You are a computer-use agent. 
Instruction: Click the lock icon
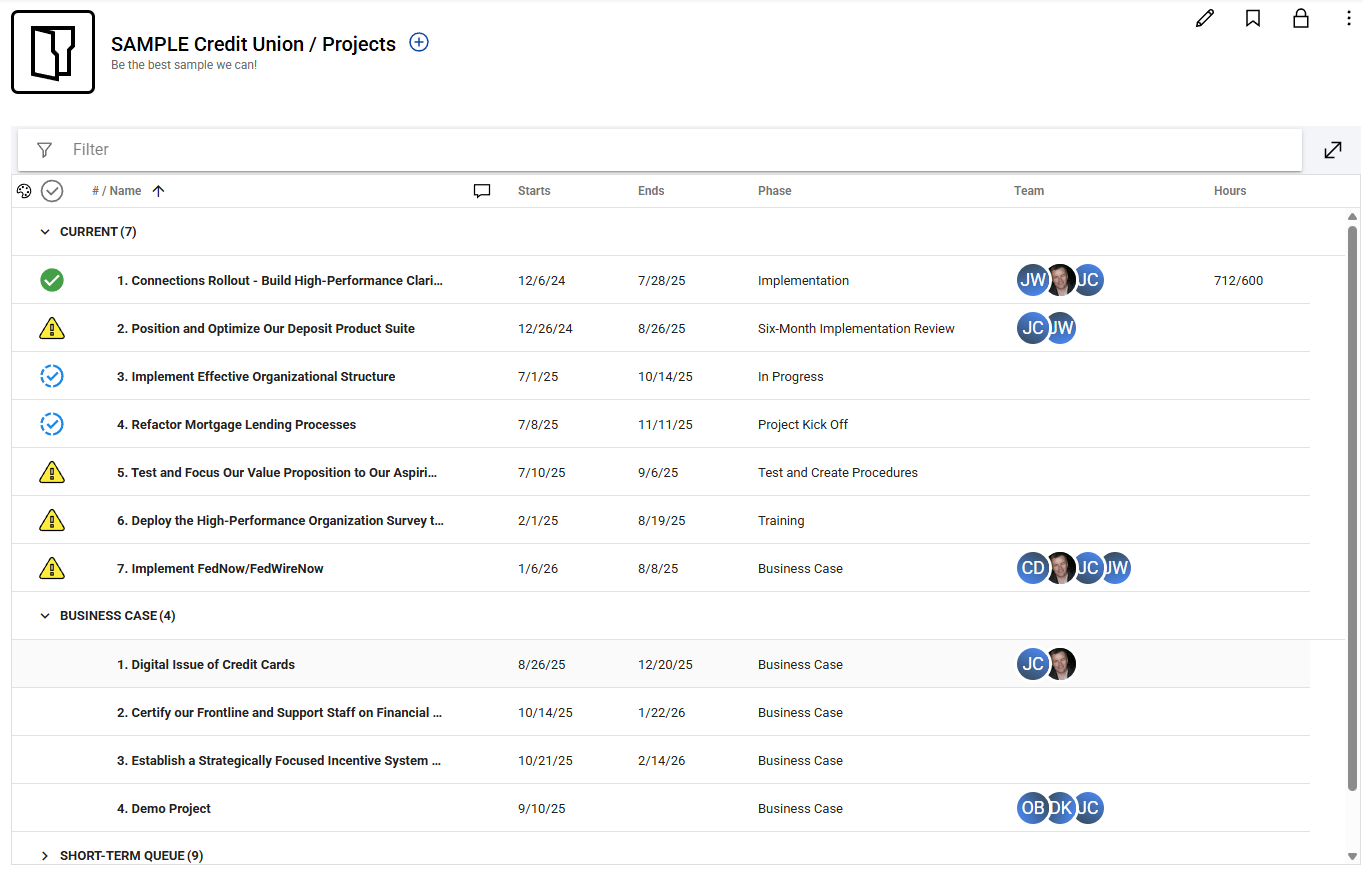1301,18
